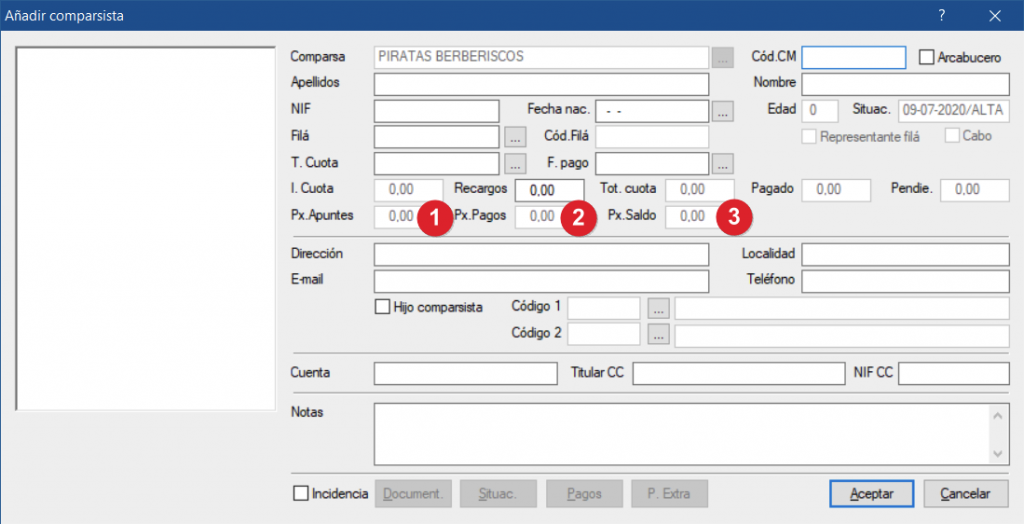Click the browse button next to F. pago

[723, 163]
